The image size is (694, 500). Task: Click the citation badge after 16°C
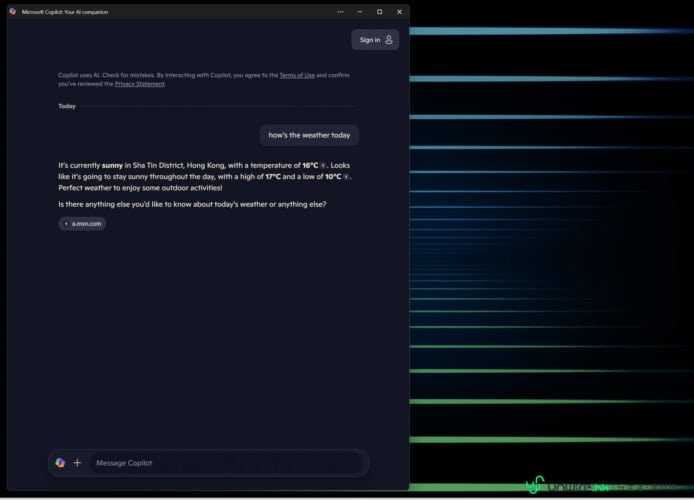point(323,166)
